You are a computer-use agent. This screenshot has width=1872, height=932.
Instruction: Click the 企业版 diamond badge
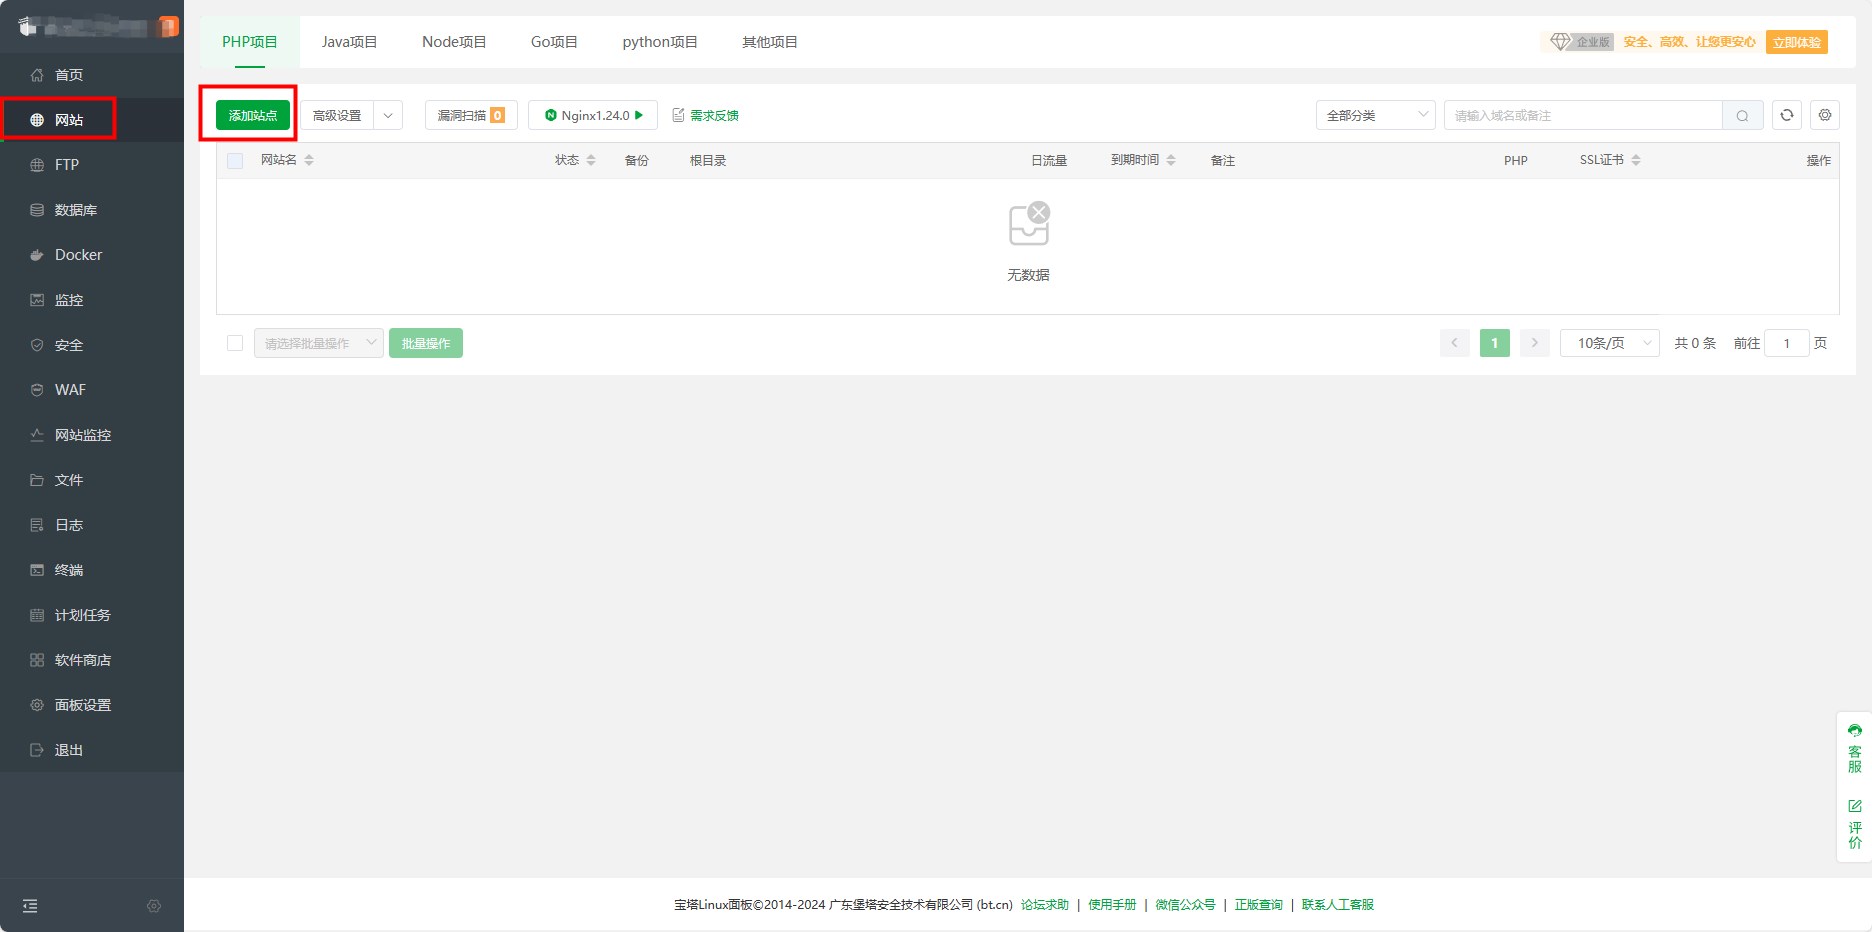(x=1581, y=42)
